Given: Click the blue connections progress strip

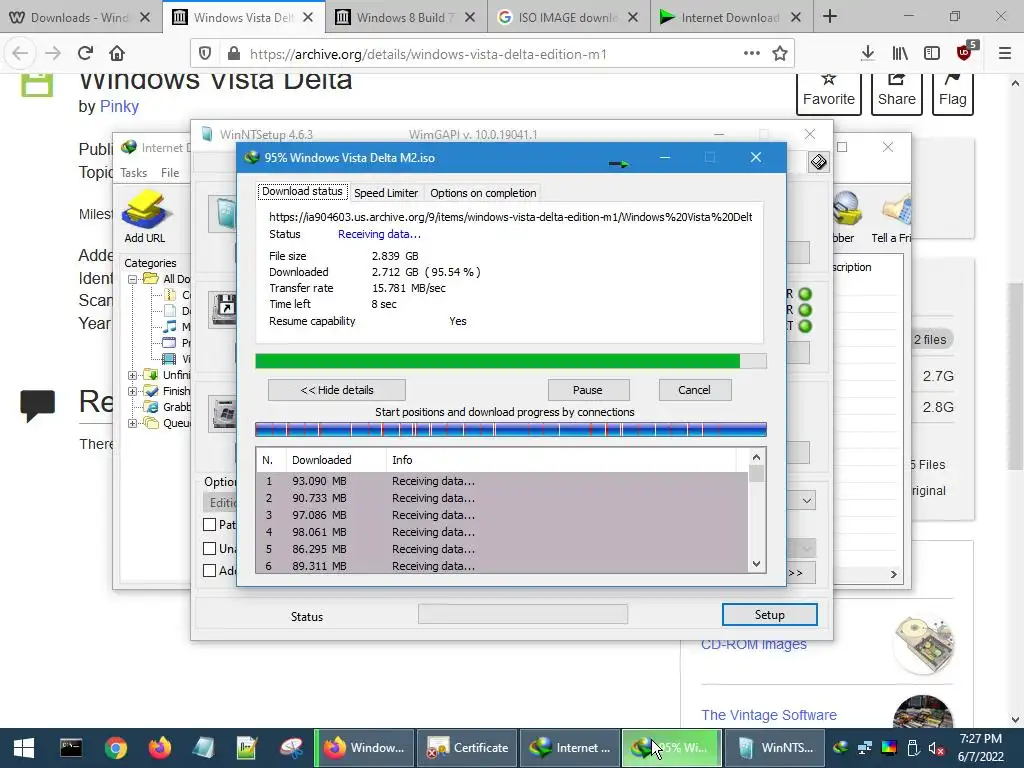Looking at the screenshot, I should (511, 429).
